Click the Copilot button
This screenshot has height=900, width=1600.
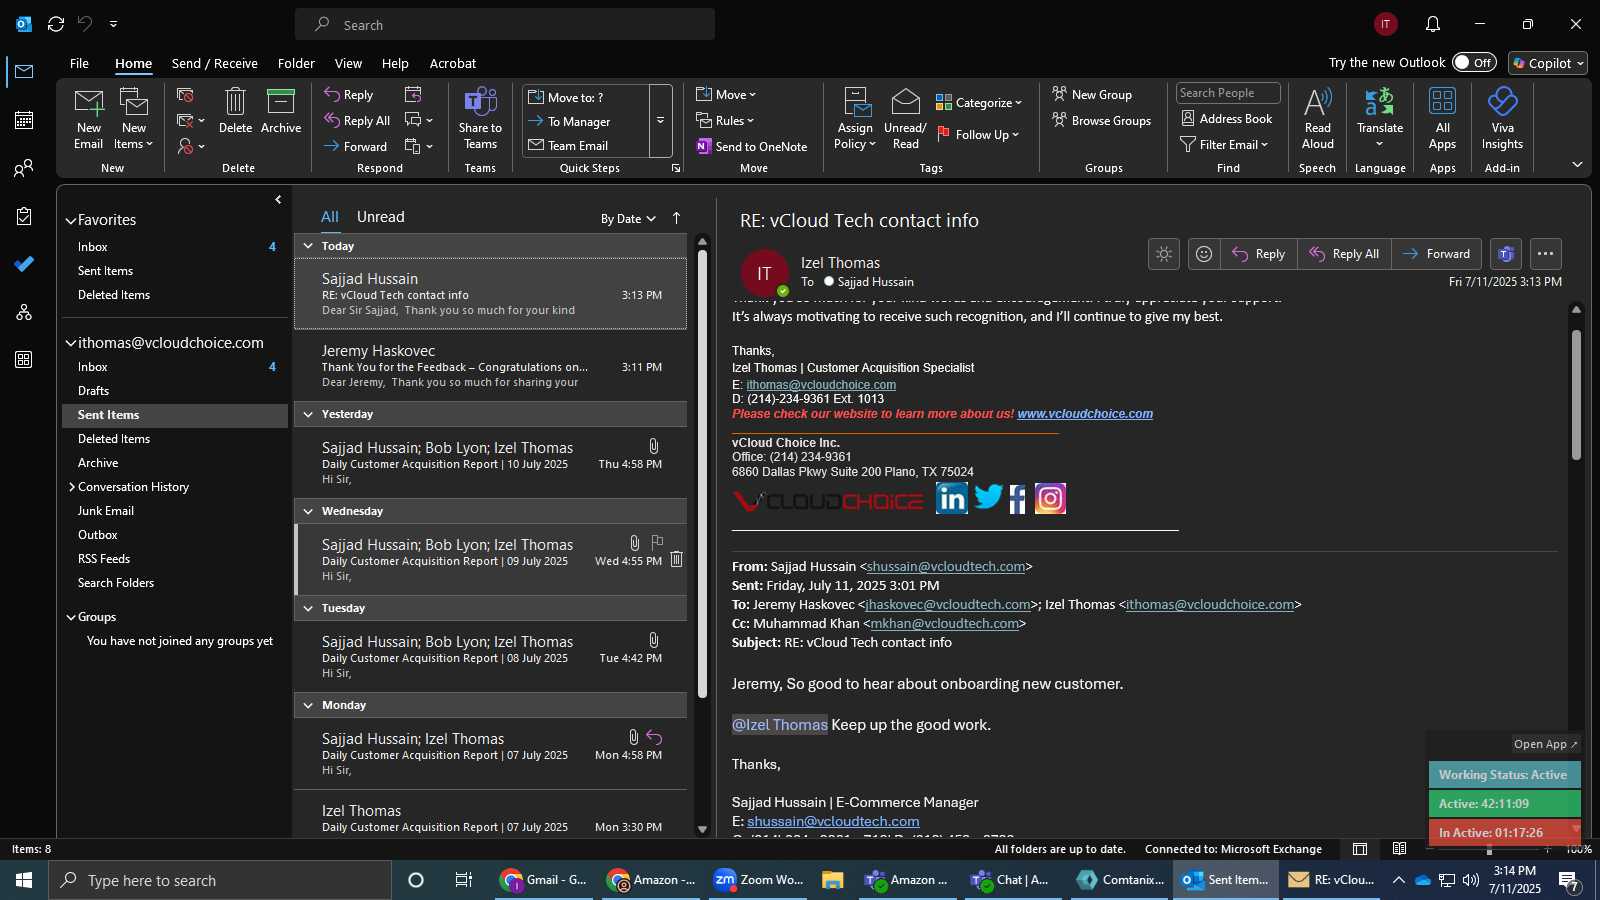pos(1548,63)
